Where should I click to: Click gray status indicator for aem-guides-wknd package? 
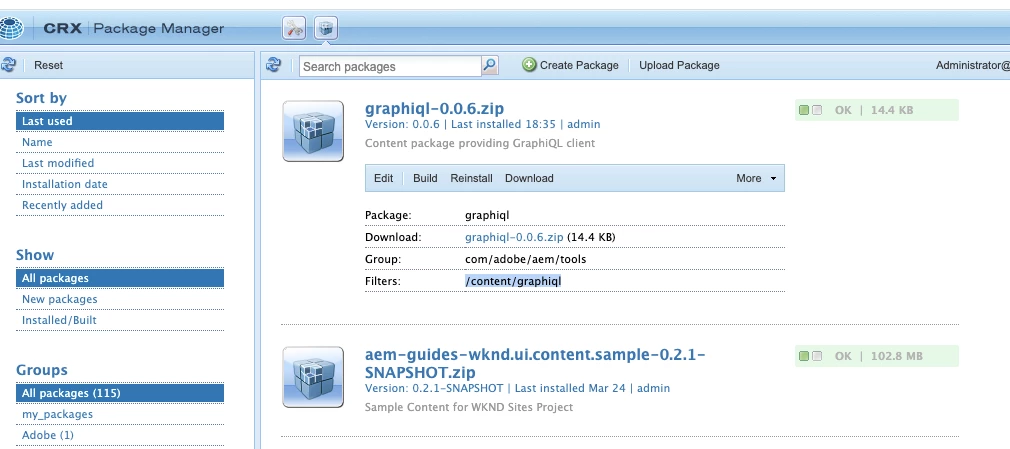tap(817, 356)
